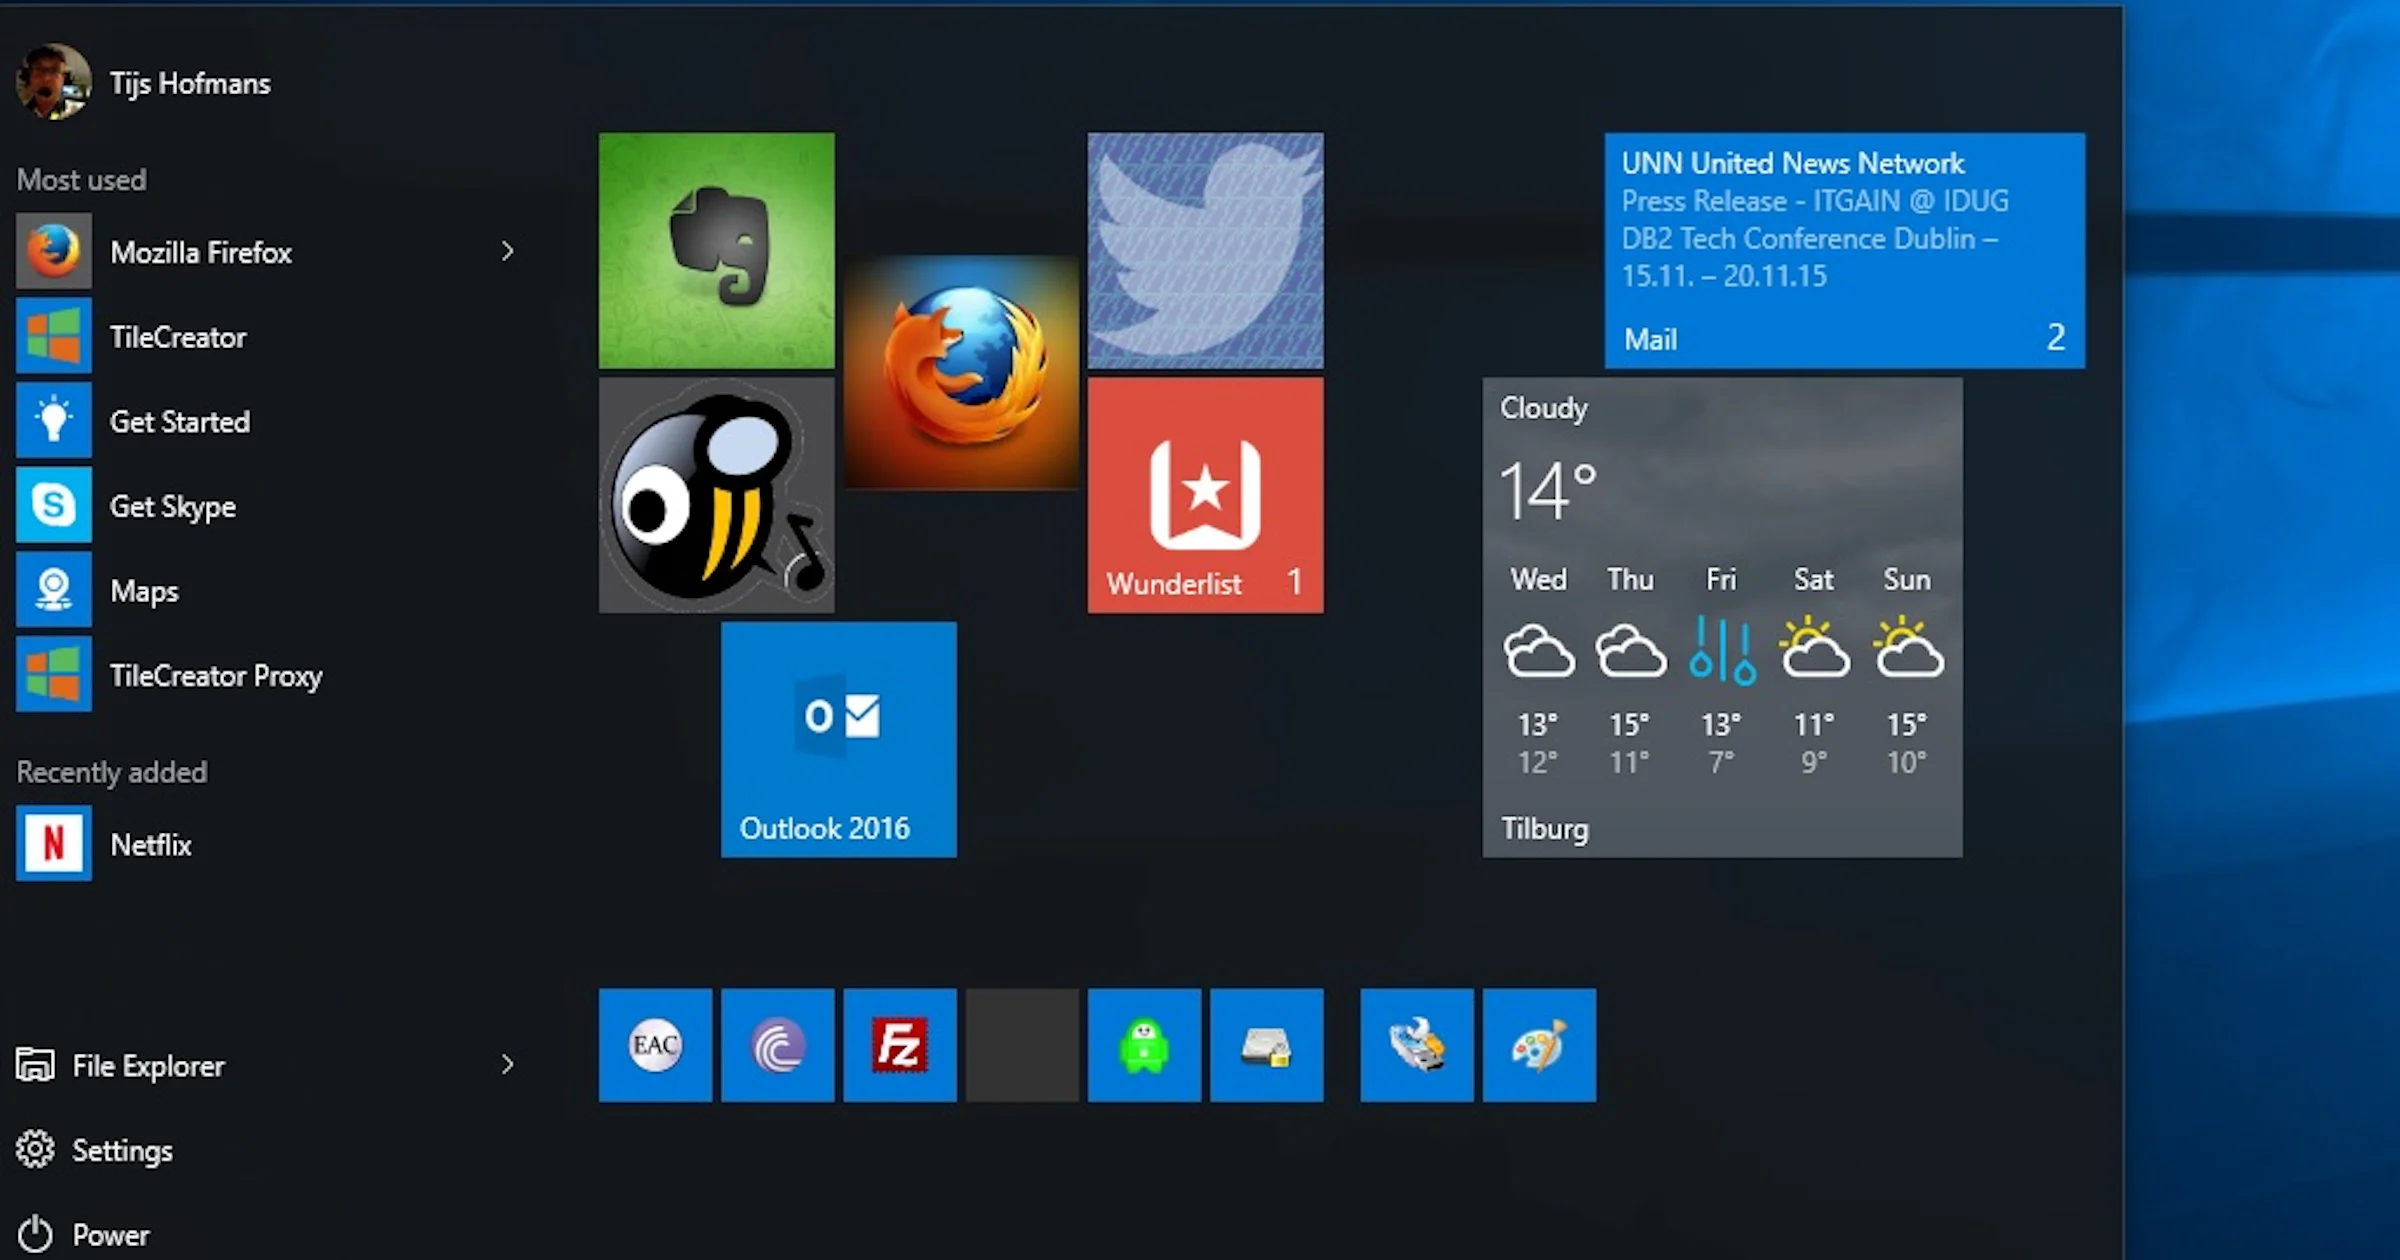
Task: Open the purple BitTorrent small tile
Action: [777, 1045]
